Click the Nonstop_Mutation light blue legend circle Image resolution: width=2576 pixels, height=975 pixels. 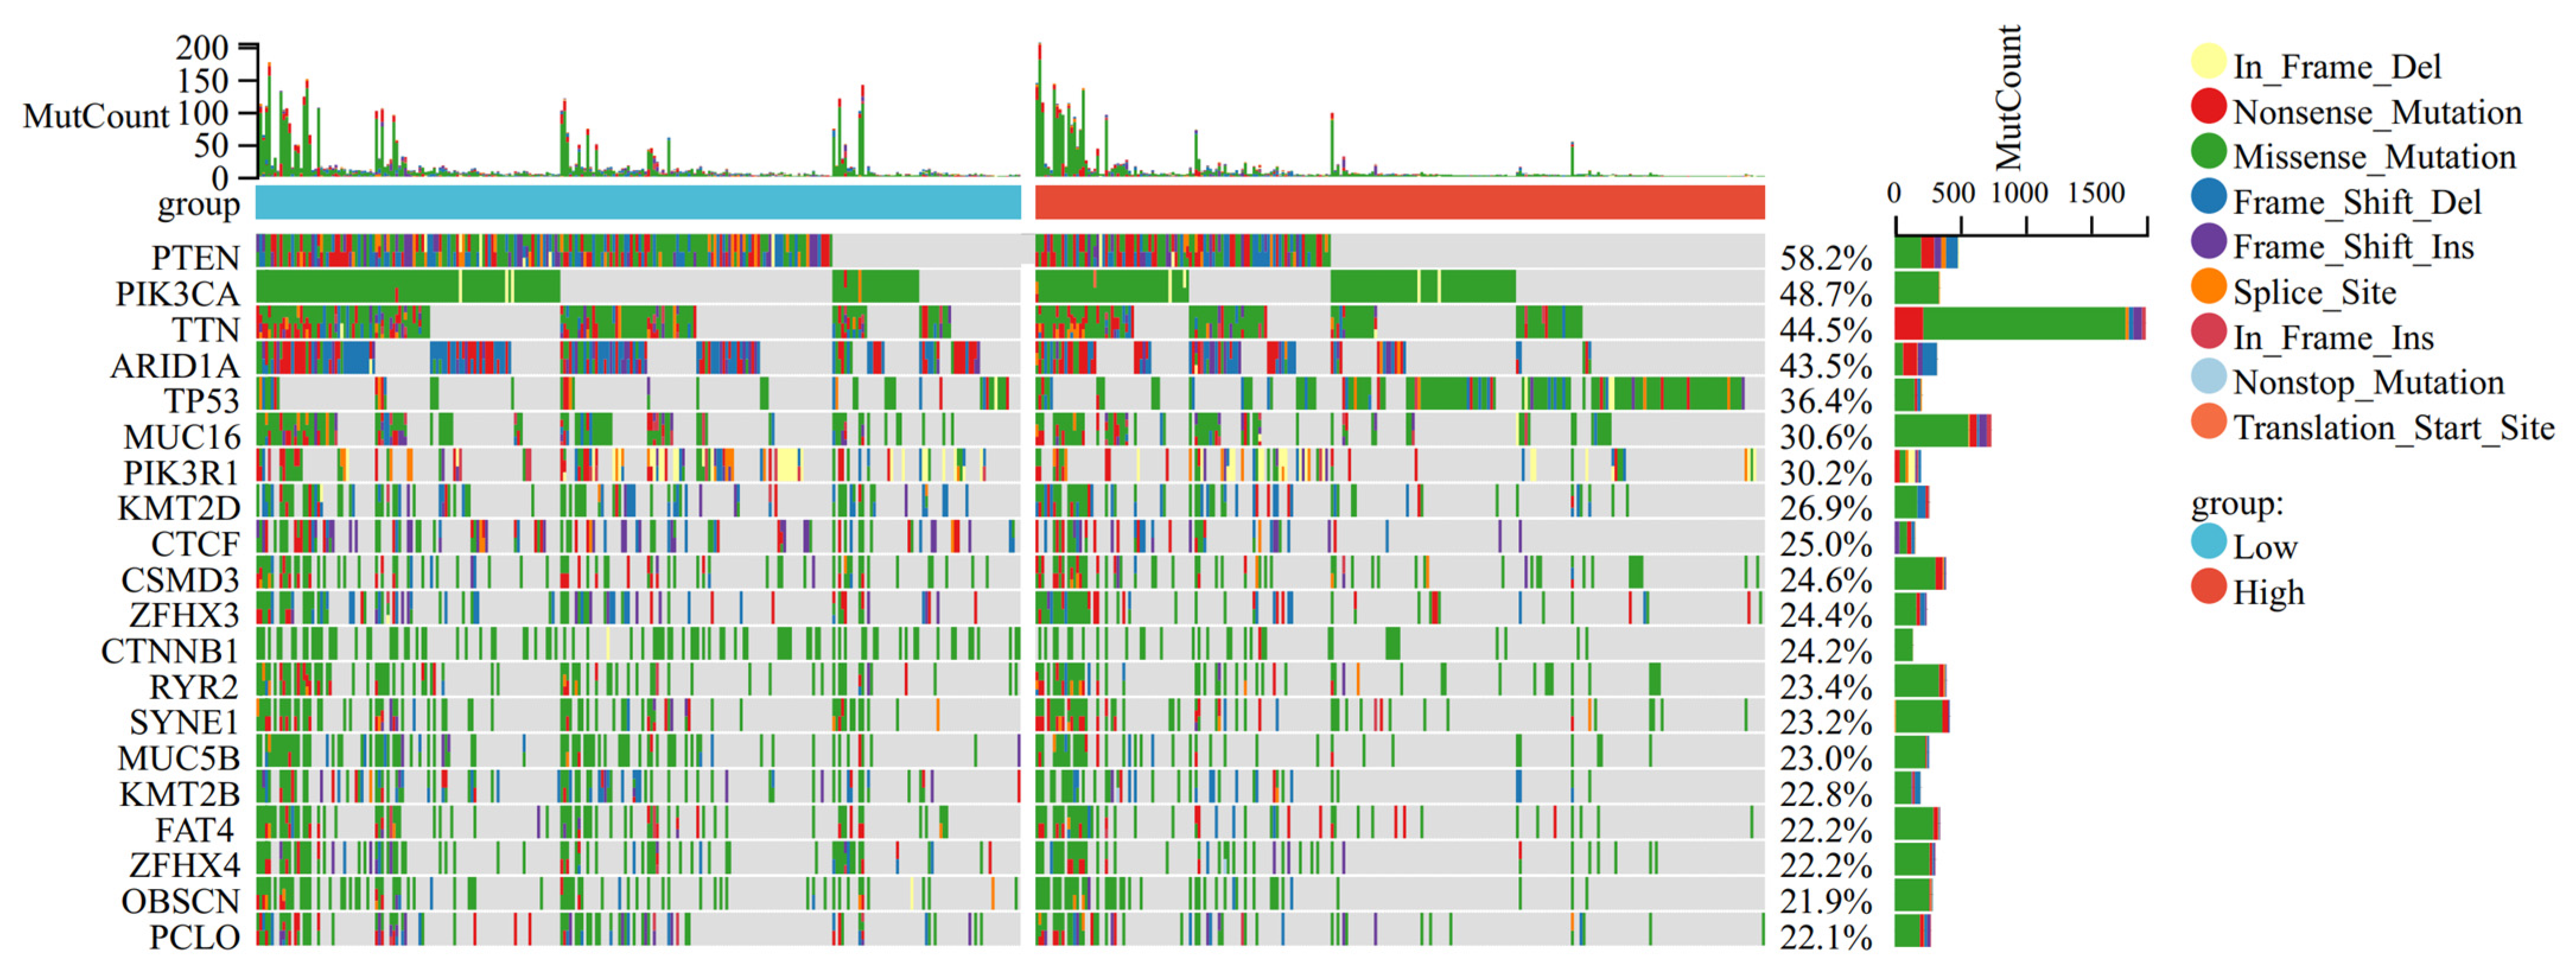[2208, 377]
